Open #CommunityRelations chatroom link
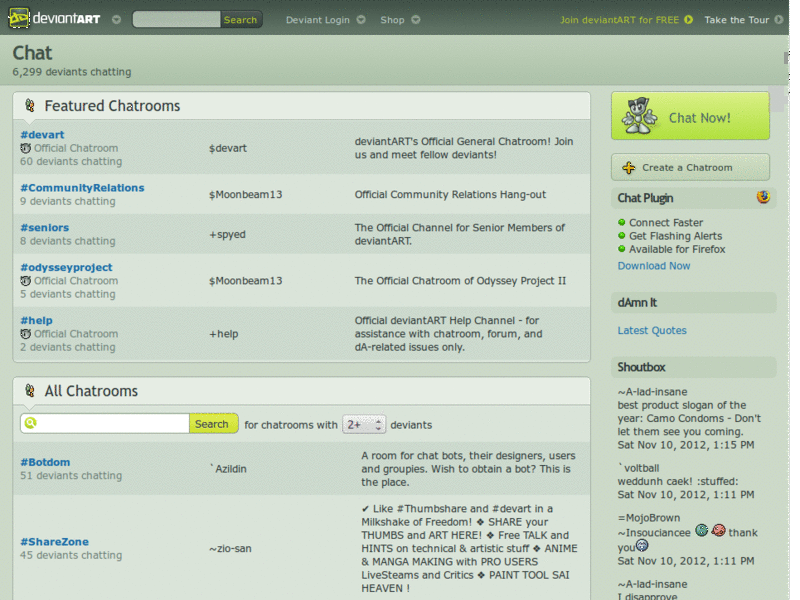 pyautogui.click(x=82, y=188)
